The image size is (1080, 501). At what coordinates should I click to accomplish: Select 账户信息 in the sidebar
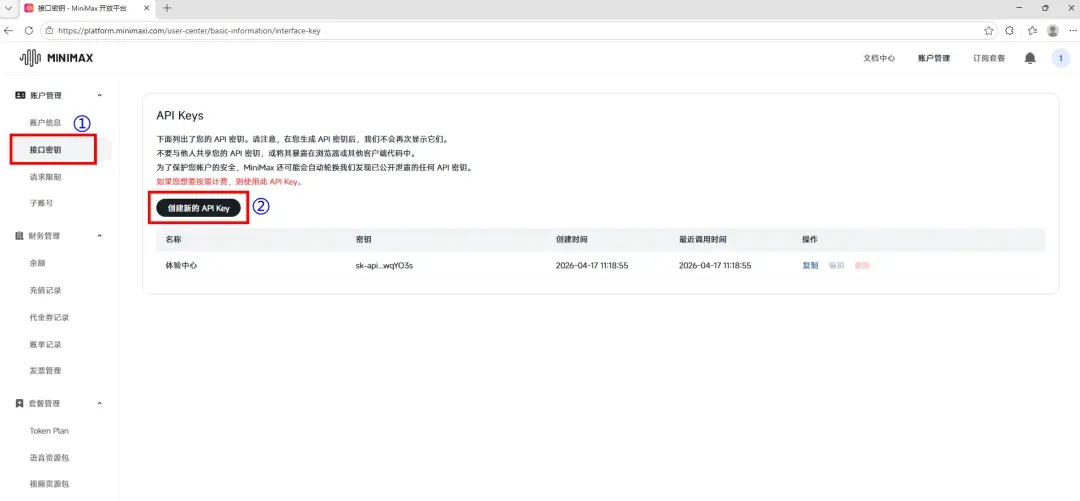pos(45,123)
